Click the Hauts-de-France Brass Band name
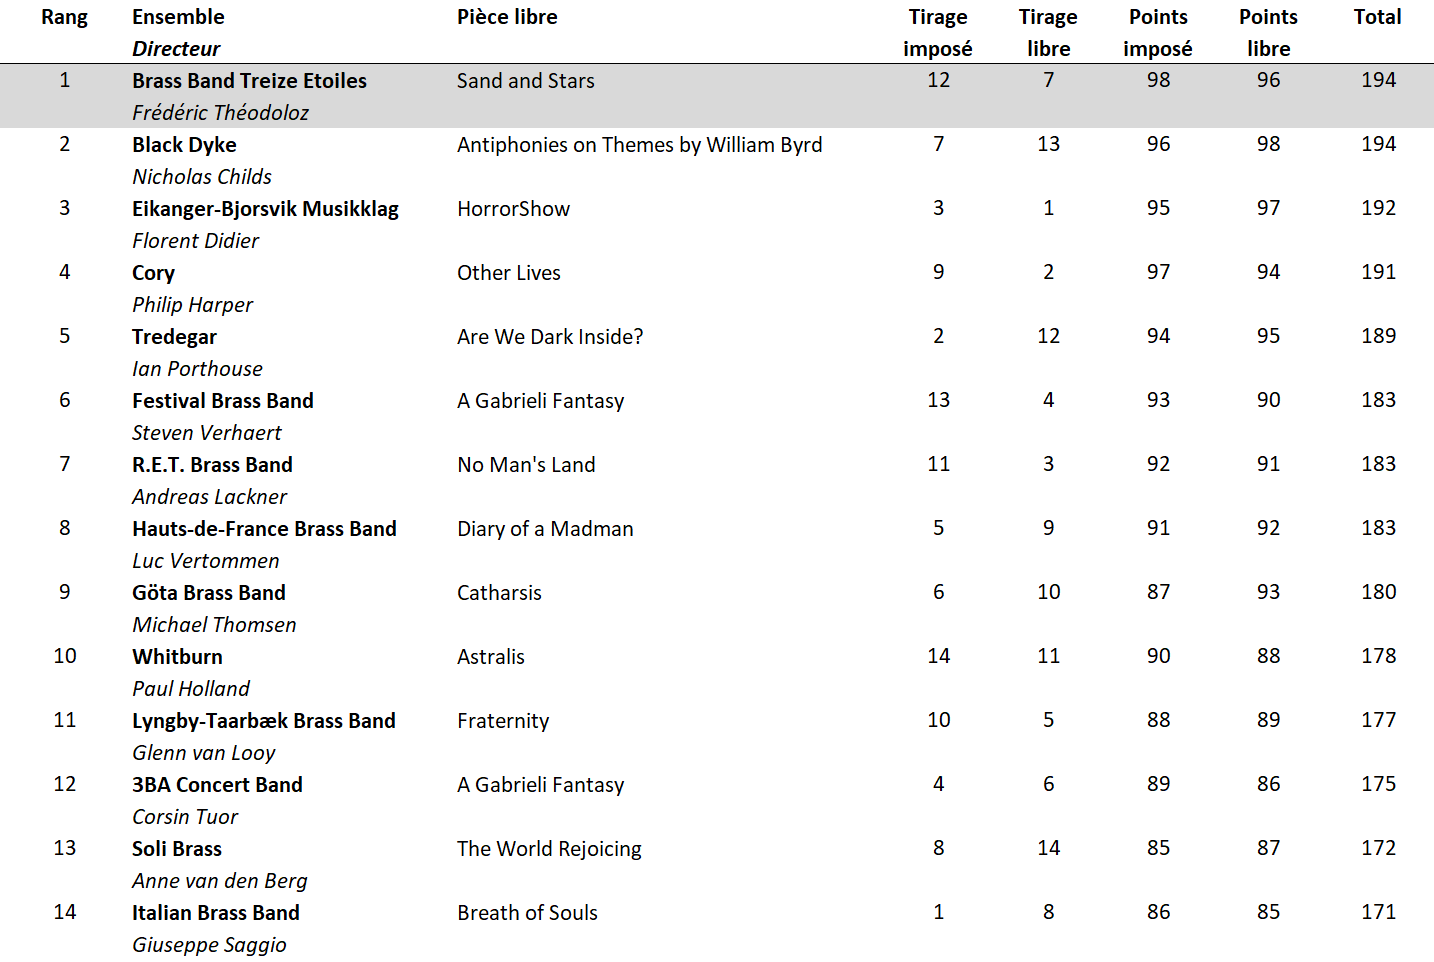 (264, 529)
